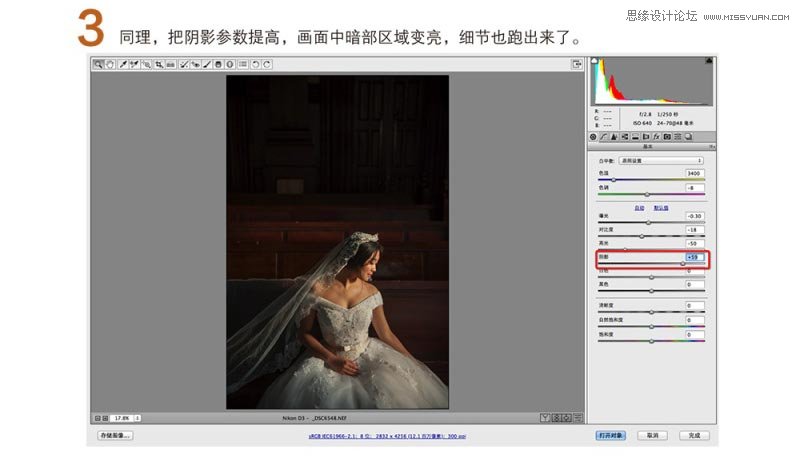This screenshot has height=462, width=800.
Task: Select the Hand tool
Action: pyautogui.click(x=109, y=64)
